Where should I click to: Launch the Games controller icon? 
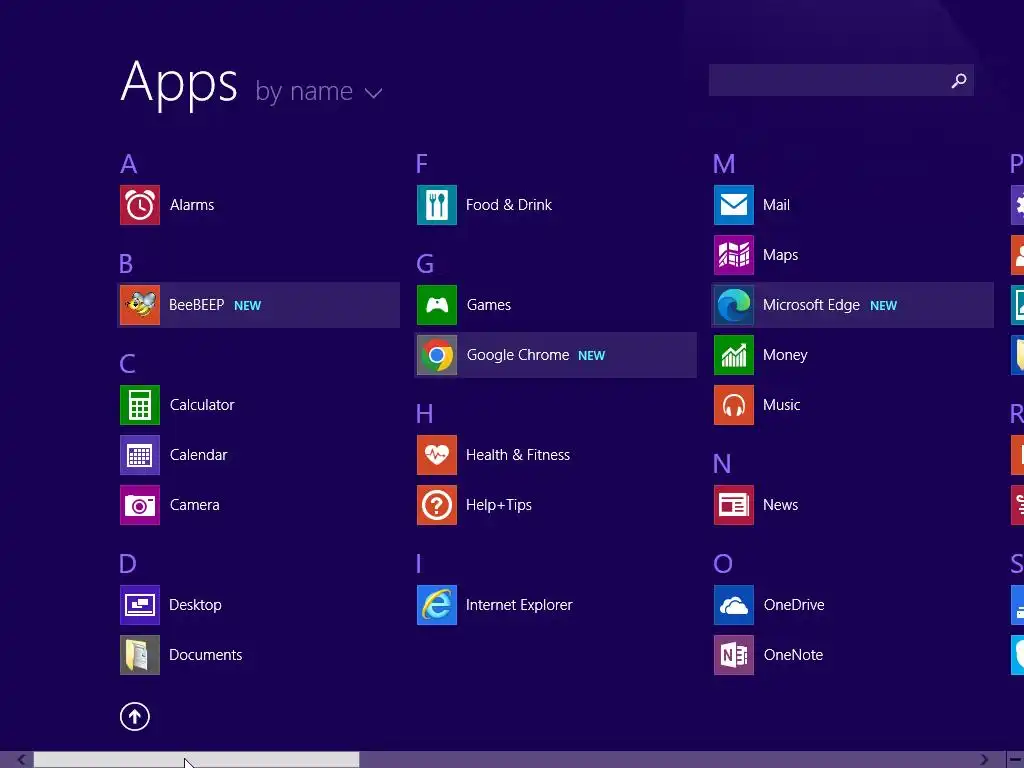point(437,305)
